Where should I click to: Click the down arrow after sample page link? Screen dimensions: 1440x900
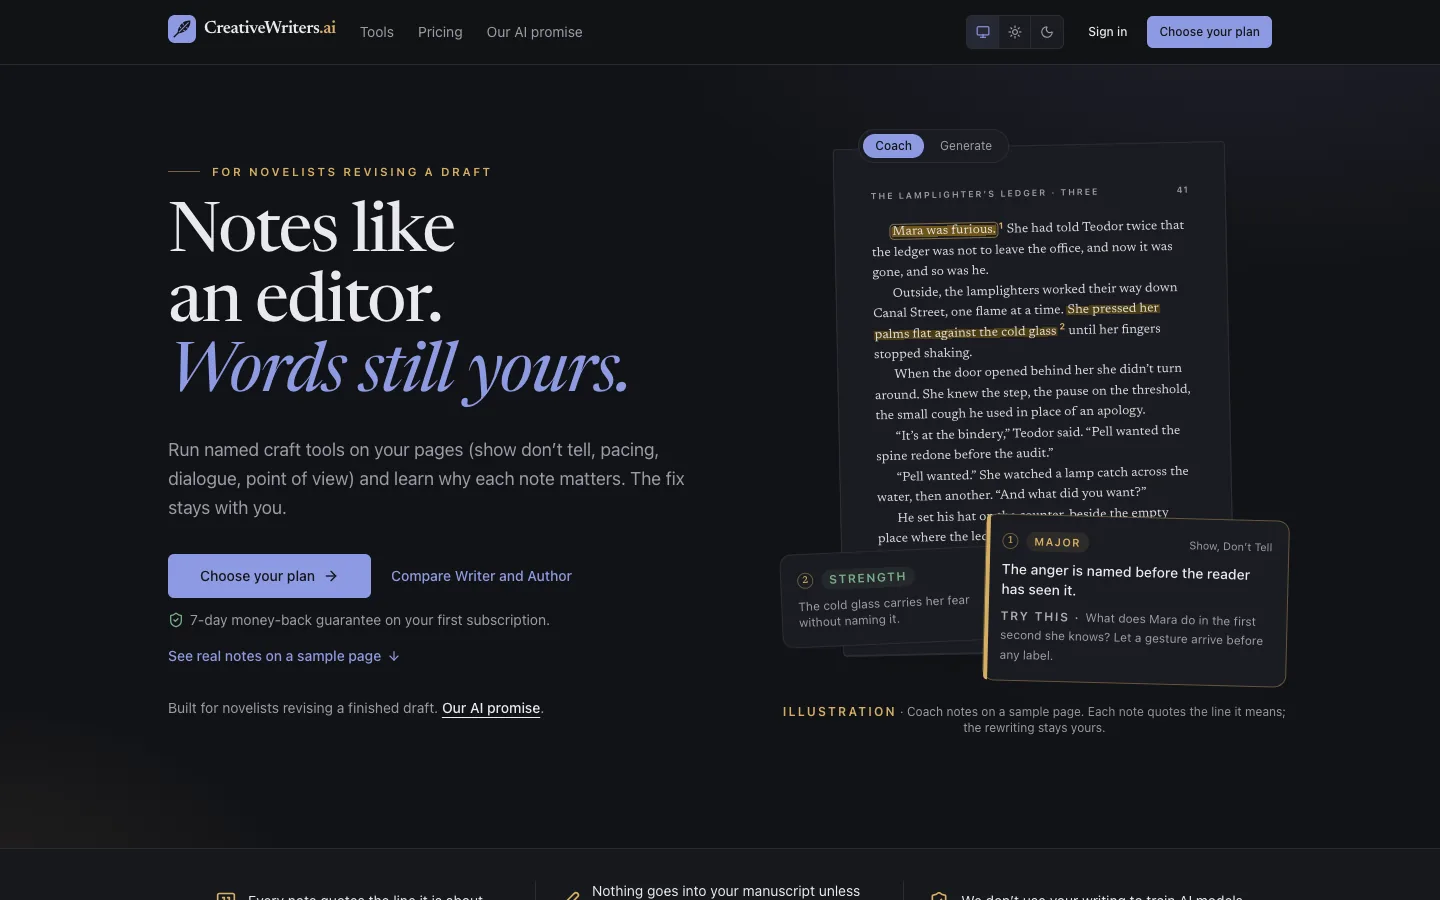[x=394, y=656]
